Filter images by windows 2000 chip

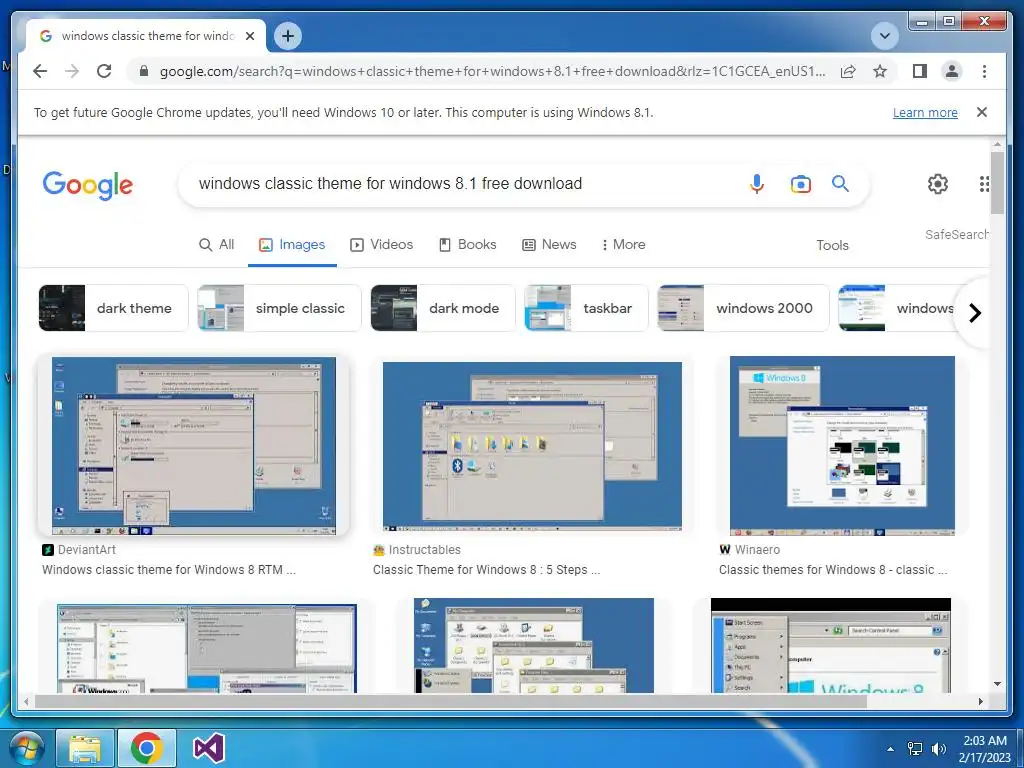click(744, 308)
